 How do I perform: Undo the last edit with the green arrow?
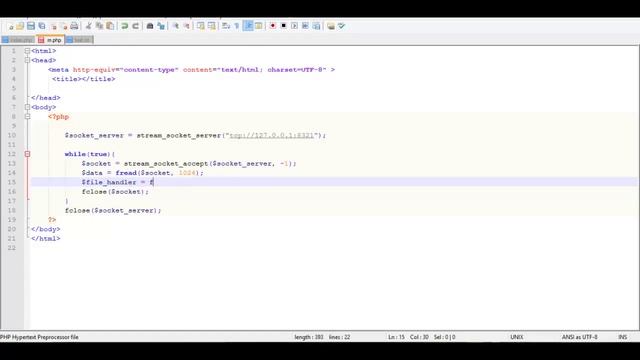click(124, 26)
